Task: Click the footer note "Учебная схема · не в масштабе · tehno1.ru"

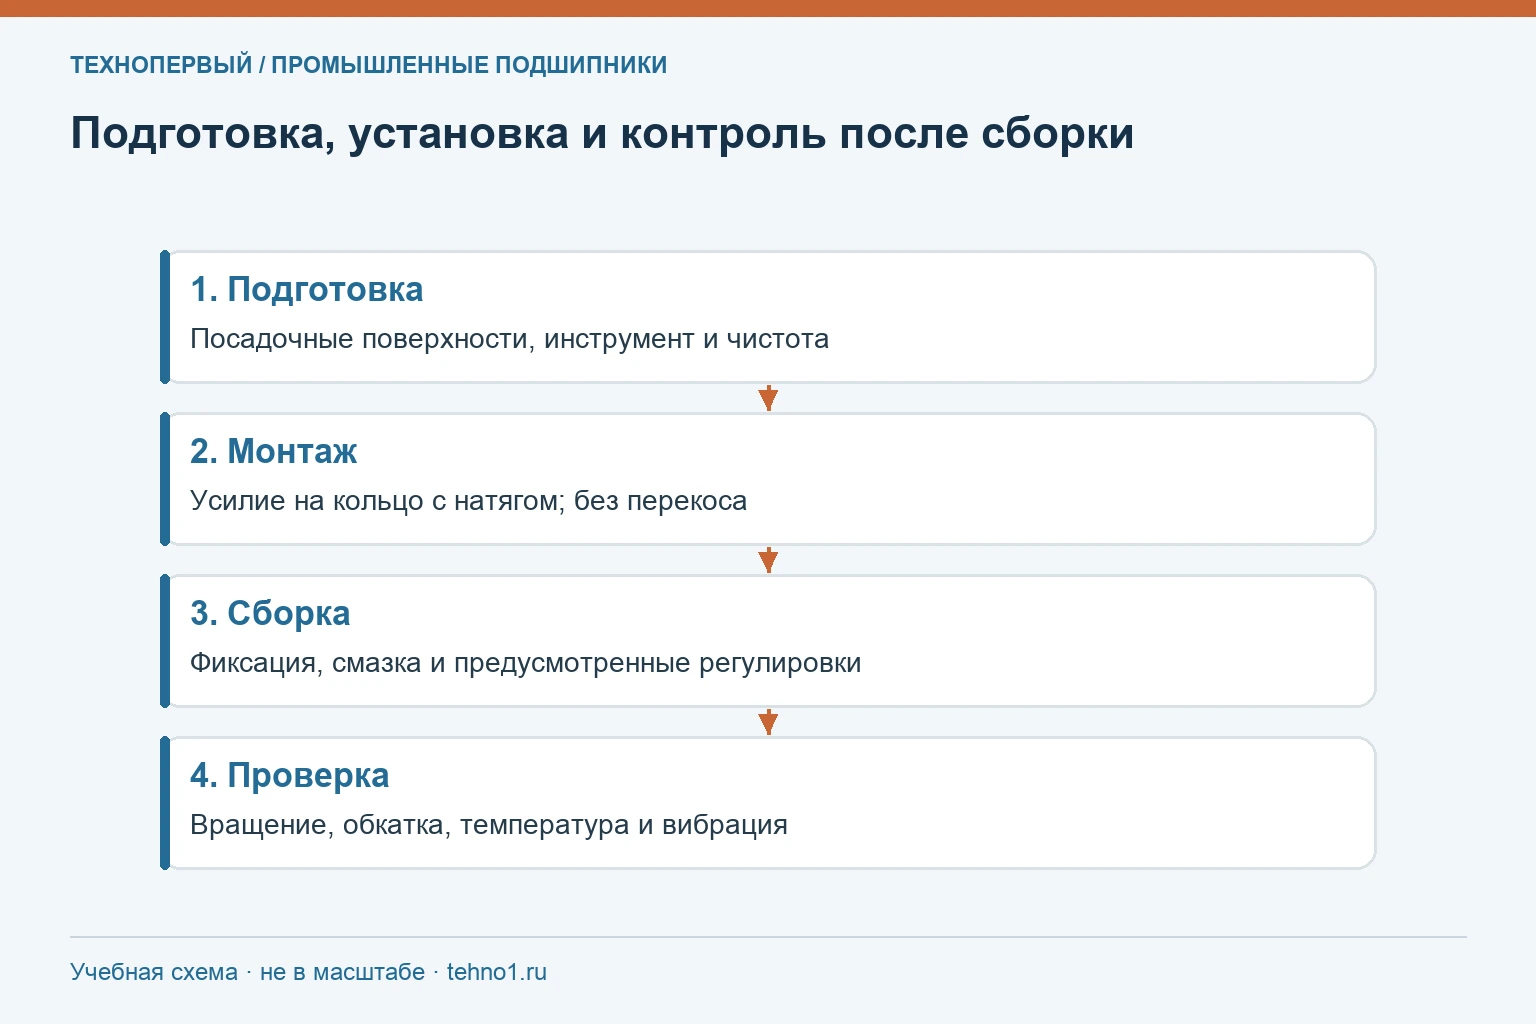Action: [308, 972]
